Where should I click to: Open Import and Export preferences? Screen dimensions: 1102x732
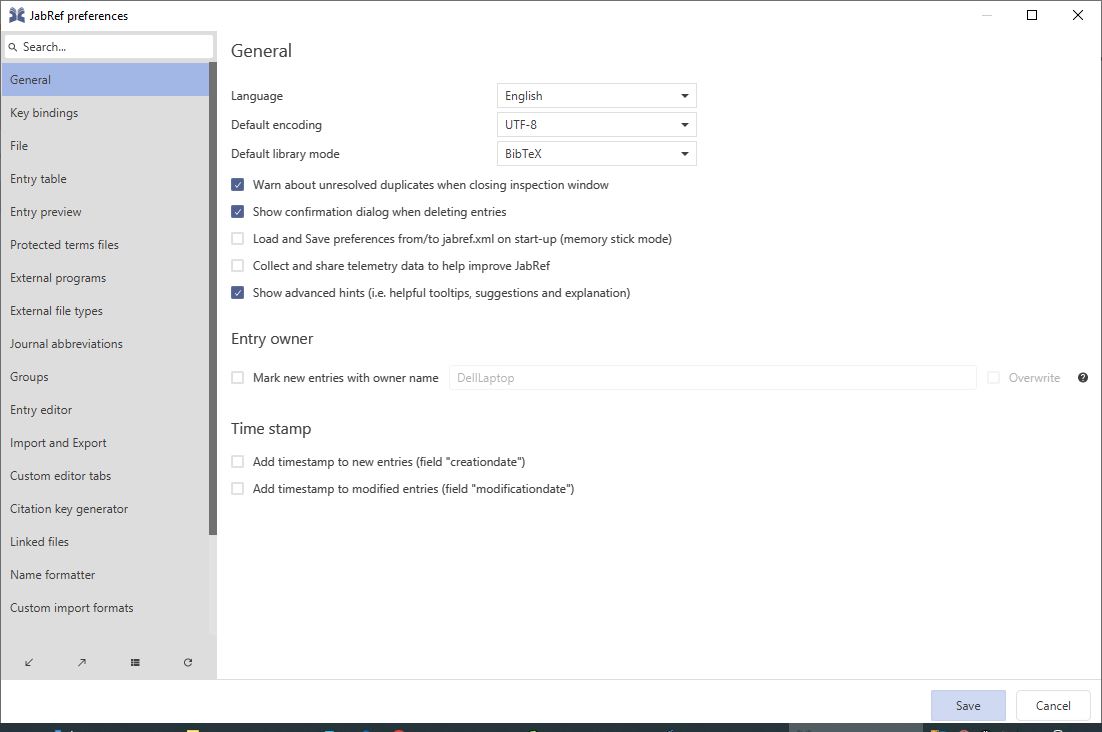point(105,443)
